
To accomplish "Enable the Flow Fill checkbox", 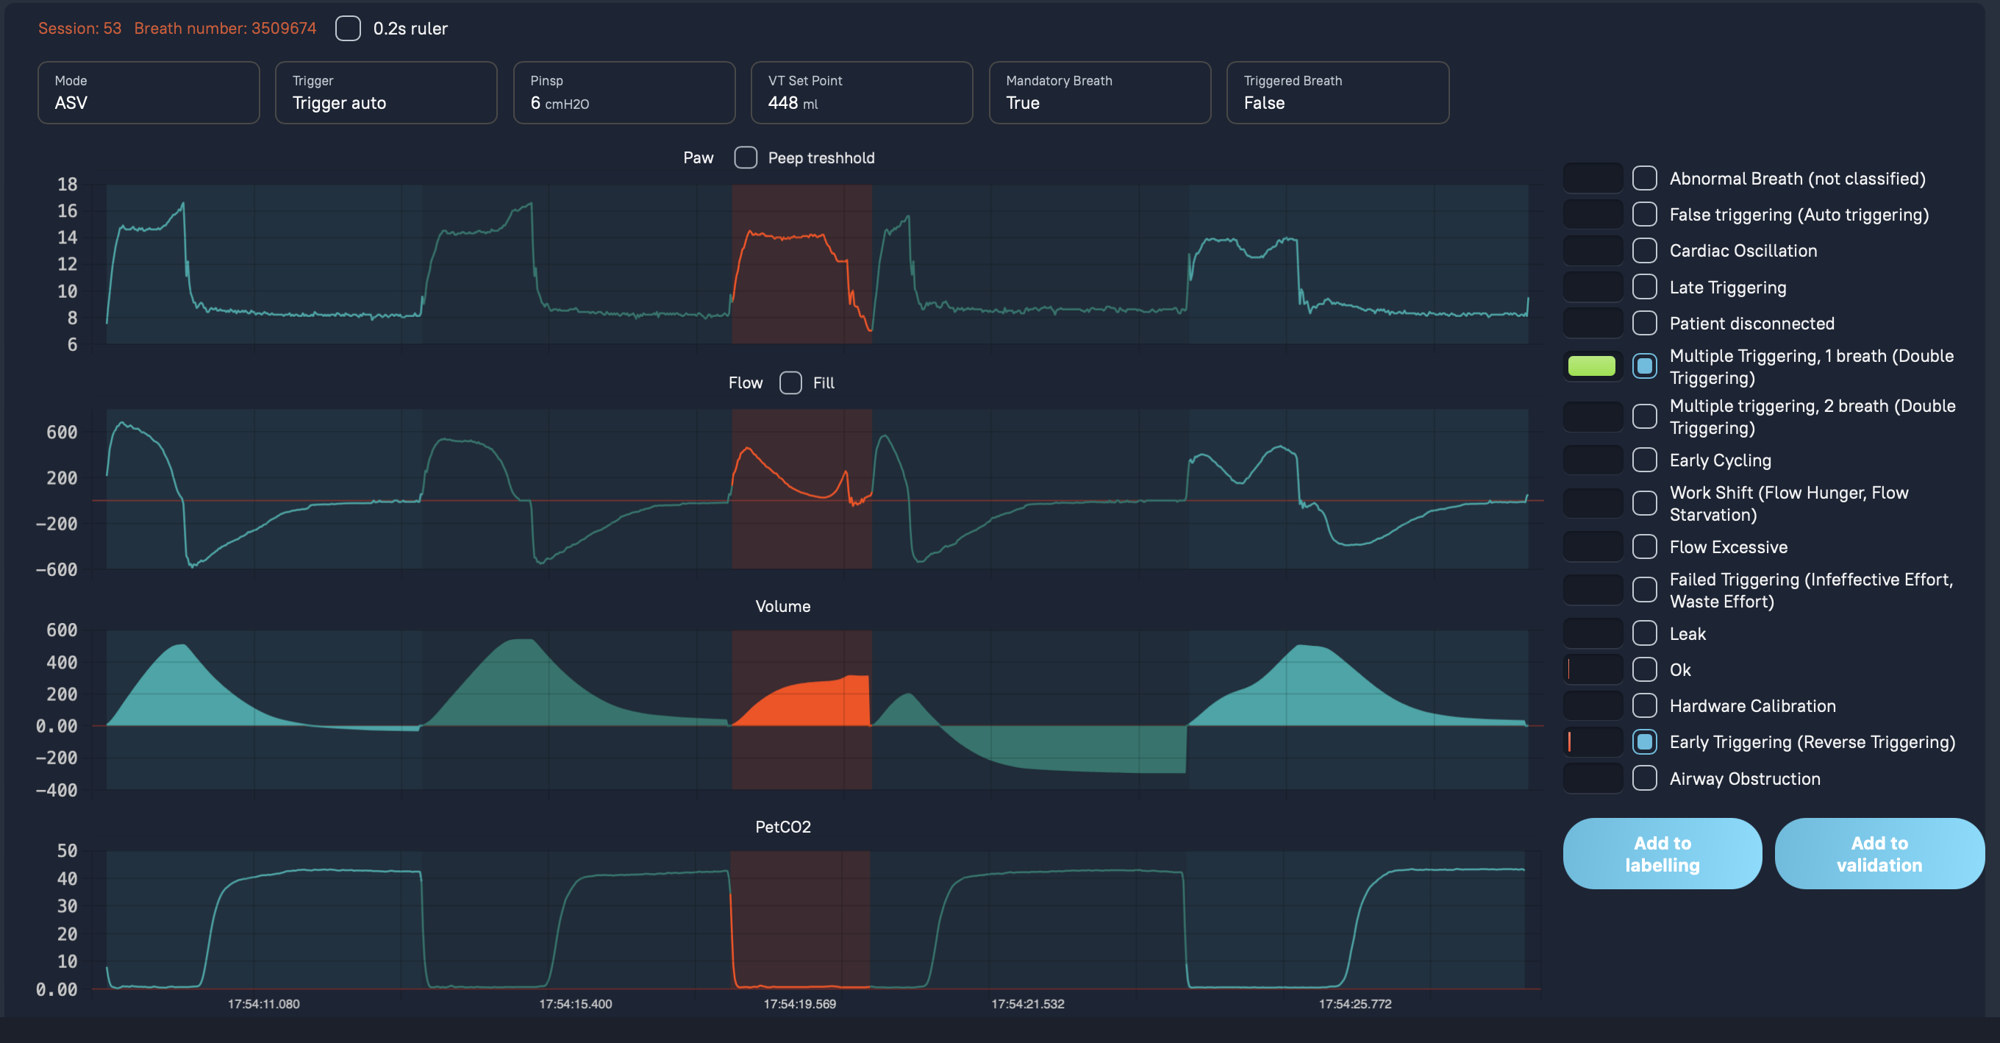I will point(791,383).
